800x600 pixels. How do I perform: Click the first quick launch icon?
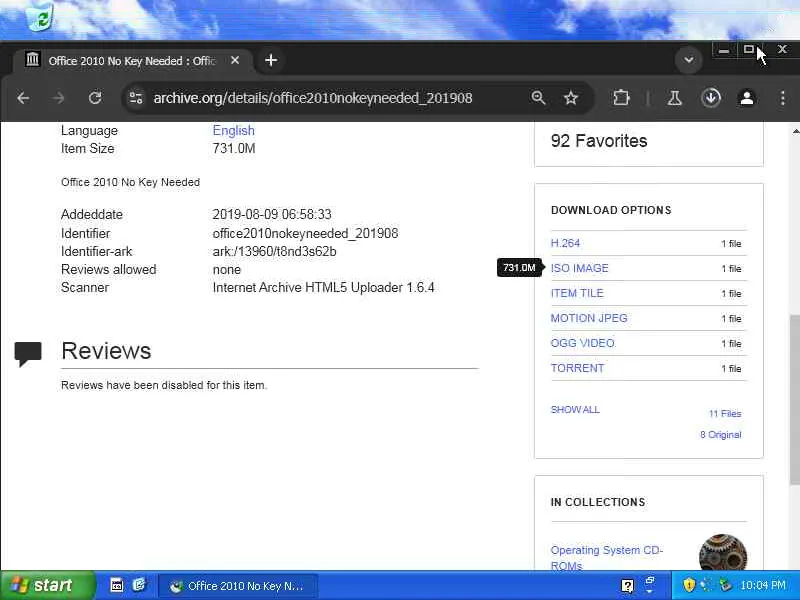click(117, 585)
